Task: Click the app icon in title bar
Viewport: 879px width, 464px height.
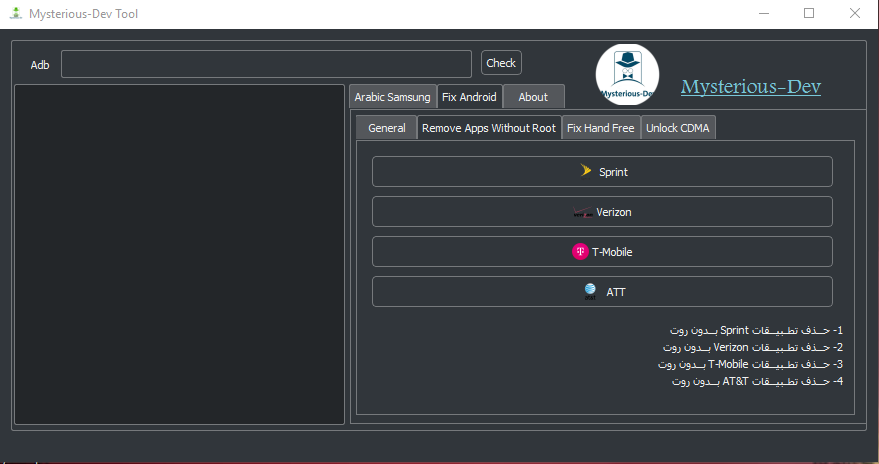Action: (16, 13)
